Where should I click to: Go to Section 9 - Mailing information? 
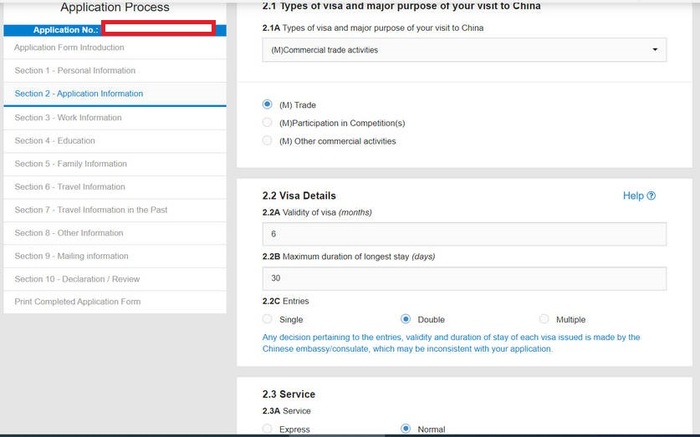(x=115, y=256)
